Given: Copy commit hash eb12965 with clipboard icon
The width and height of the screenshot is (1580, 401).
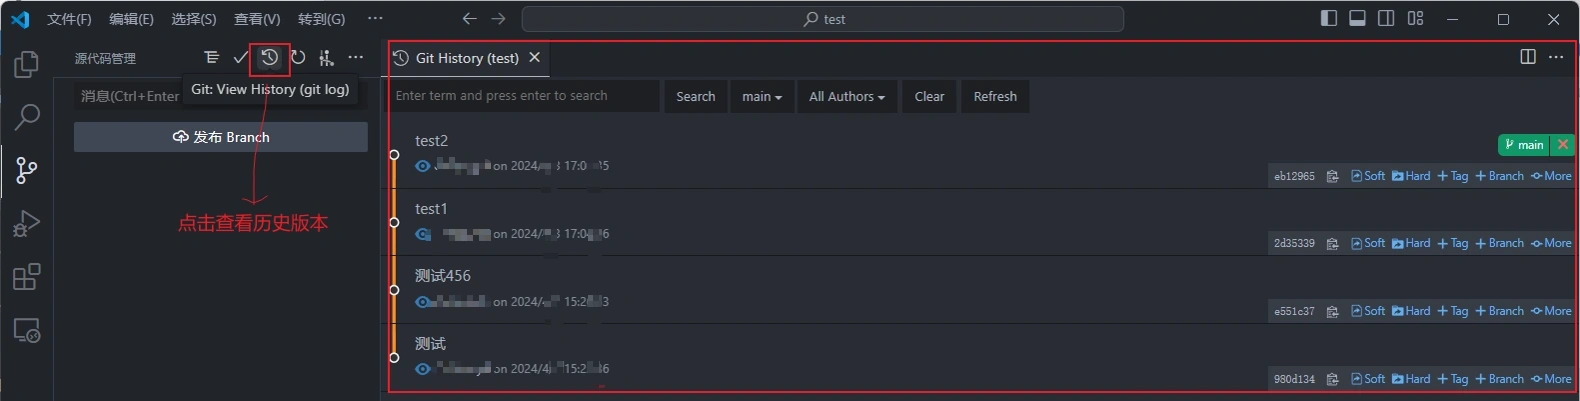Looking at the screenshot, I should [1332, 176].
